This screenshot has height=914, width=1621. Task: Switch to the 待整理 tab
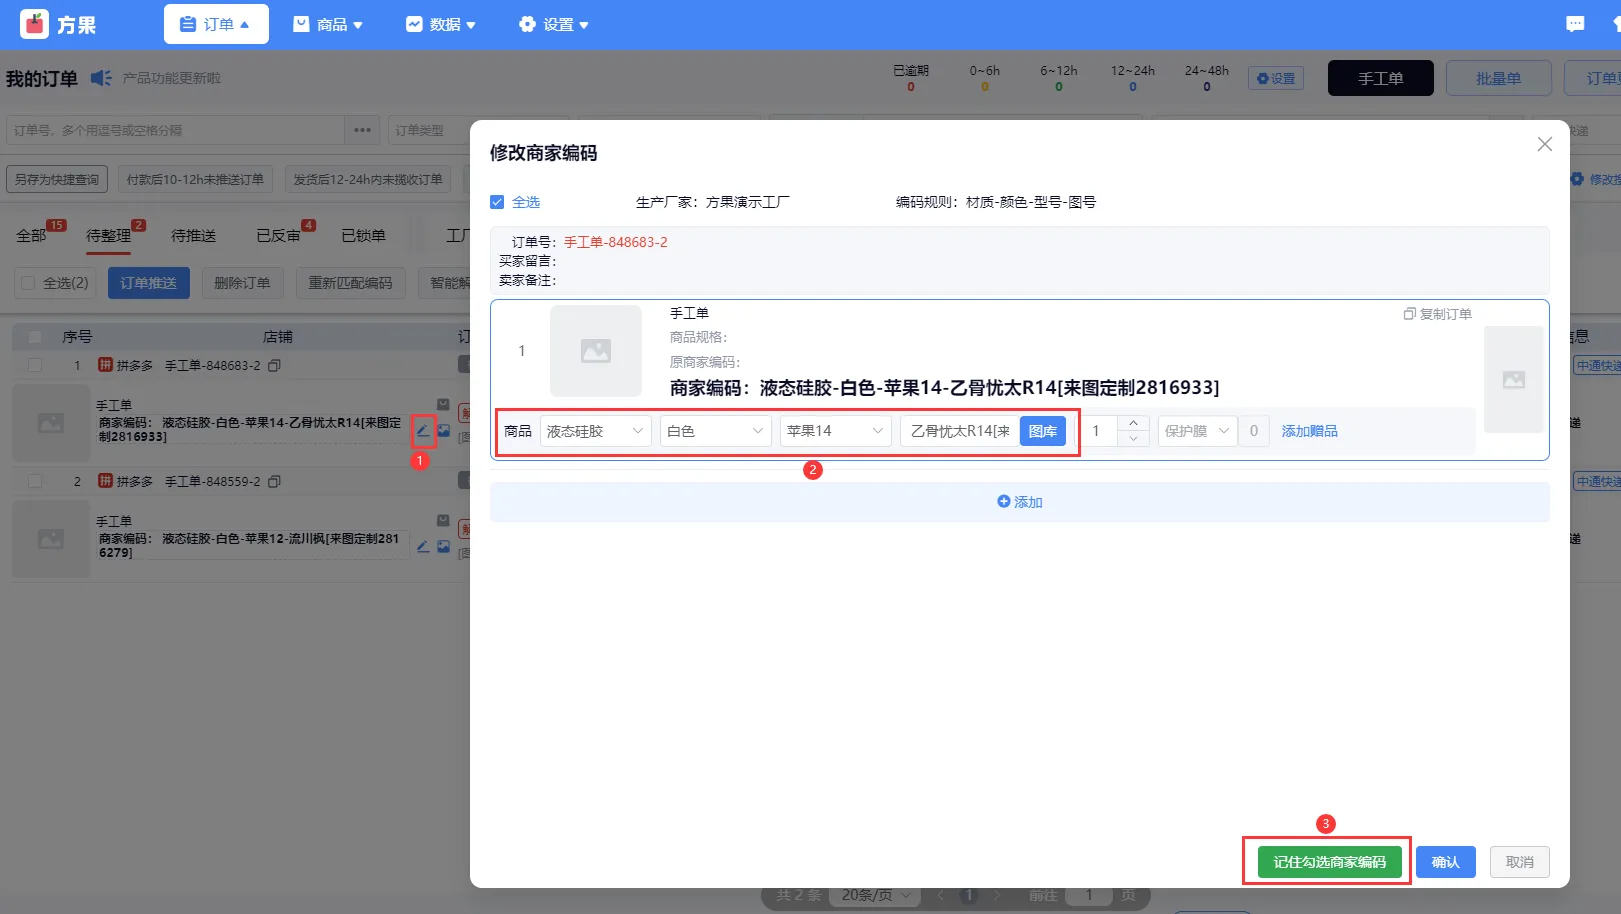tap(108, 235)
